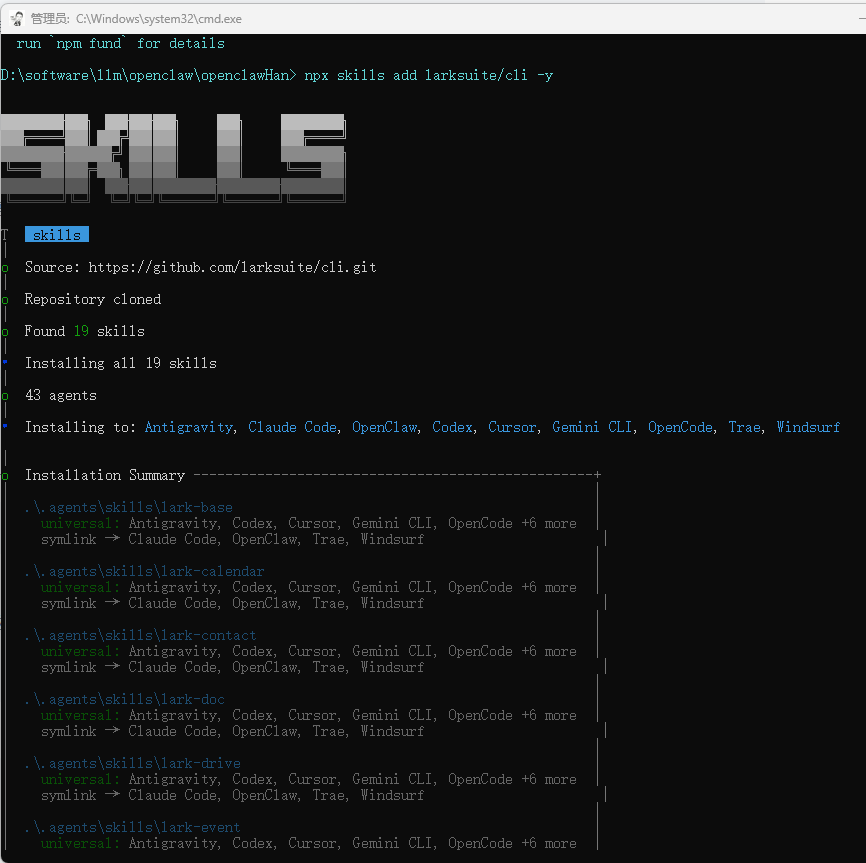Click the blue highlighted skills badge
Image resolution: width=866 pixels, height=863 pixels.
point(57,235)
